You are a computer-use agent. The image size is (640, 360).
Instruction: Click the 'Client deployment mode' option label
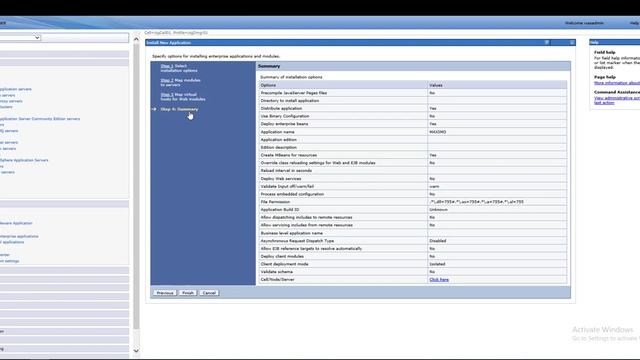284,264
